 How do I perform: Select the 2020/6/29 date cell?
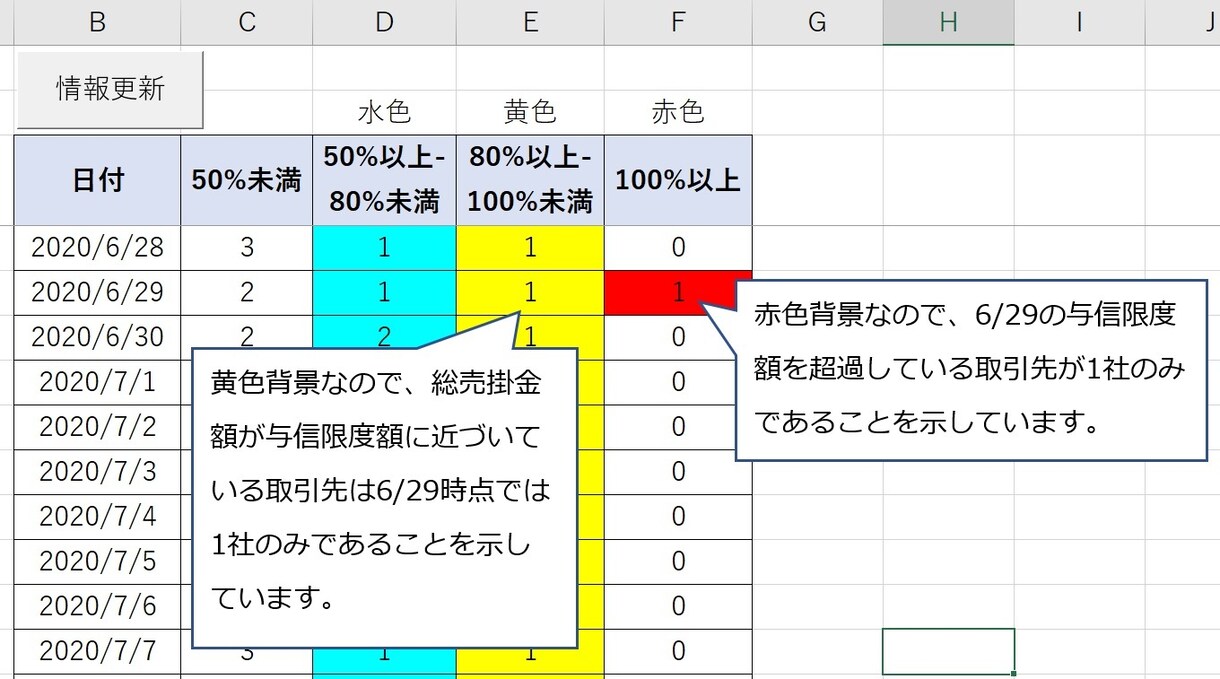(97, 293)
